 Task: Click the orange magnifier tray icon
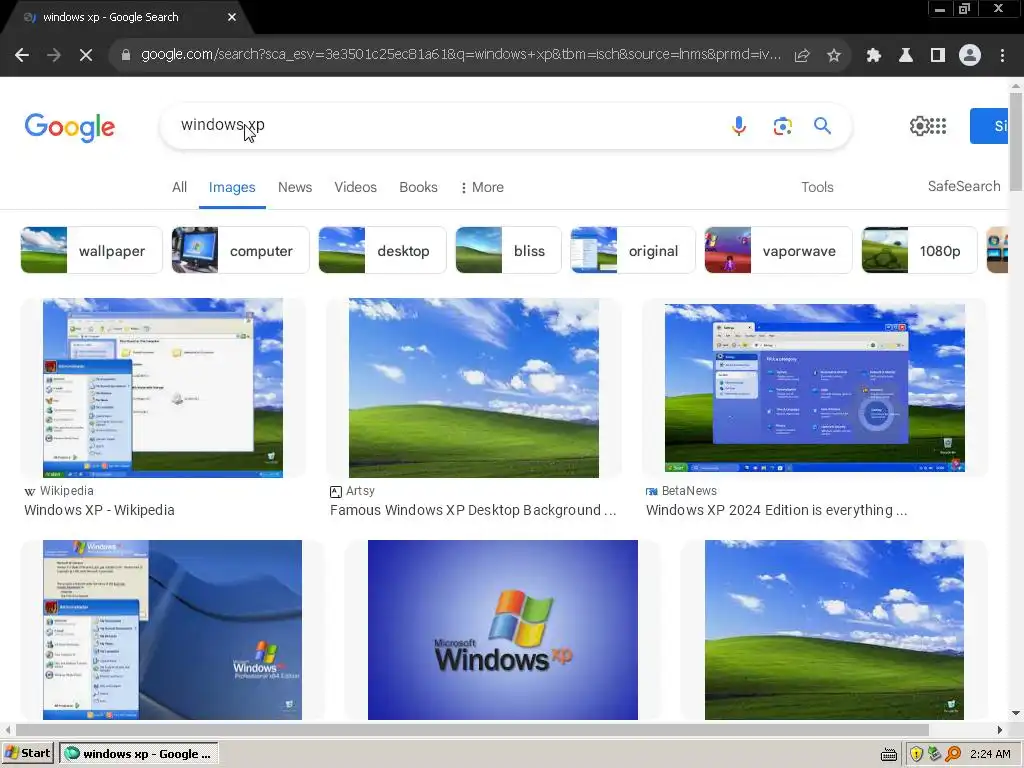coord(953,754)
